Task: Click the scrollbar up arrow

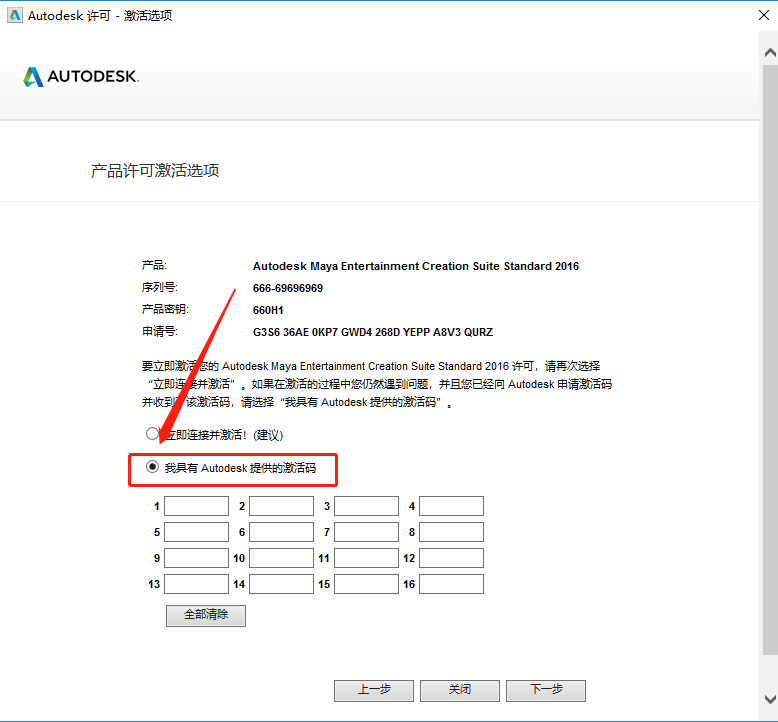Action: pos(770,53)
